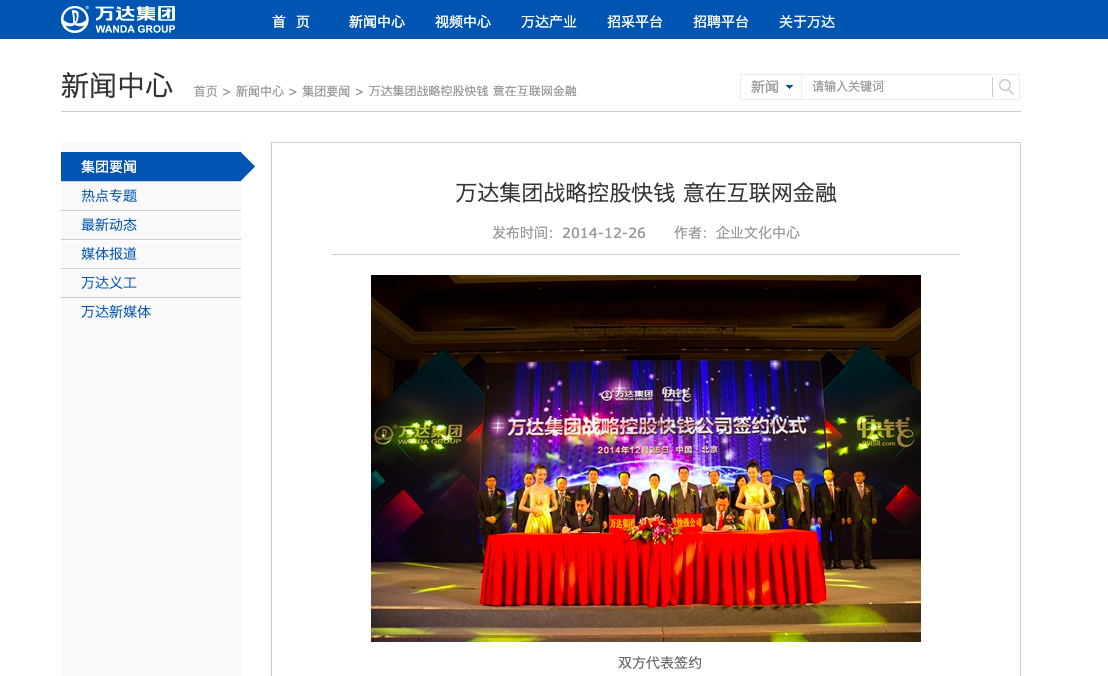Click 集团要闻 in the breadcrumb trail

click(x=326, y=91)
